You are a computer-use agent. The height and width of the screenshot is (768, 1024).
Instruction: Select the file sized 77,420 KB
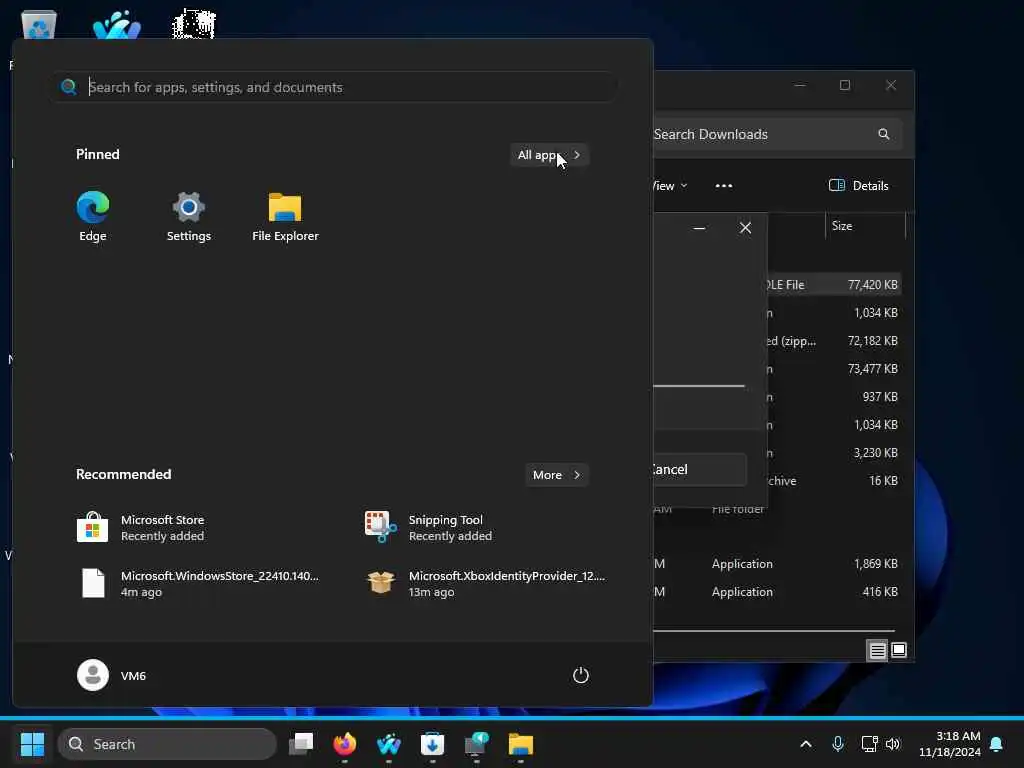(835, 285)
